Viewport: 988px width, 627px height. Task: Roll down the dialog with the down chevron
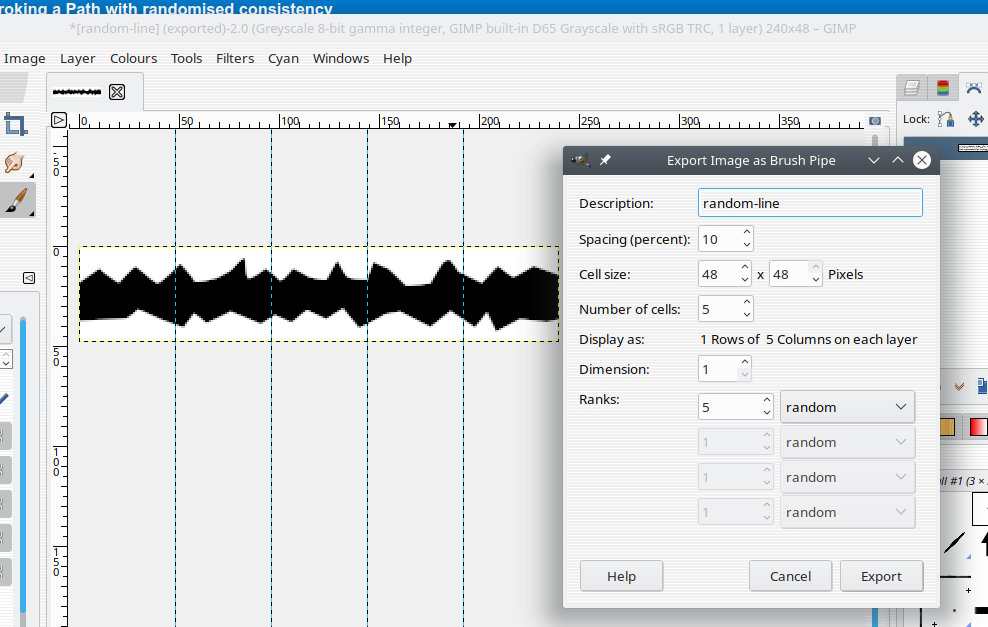click(874, 160)
